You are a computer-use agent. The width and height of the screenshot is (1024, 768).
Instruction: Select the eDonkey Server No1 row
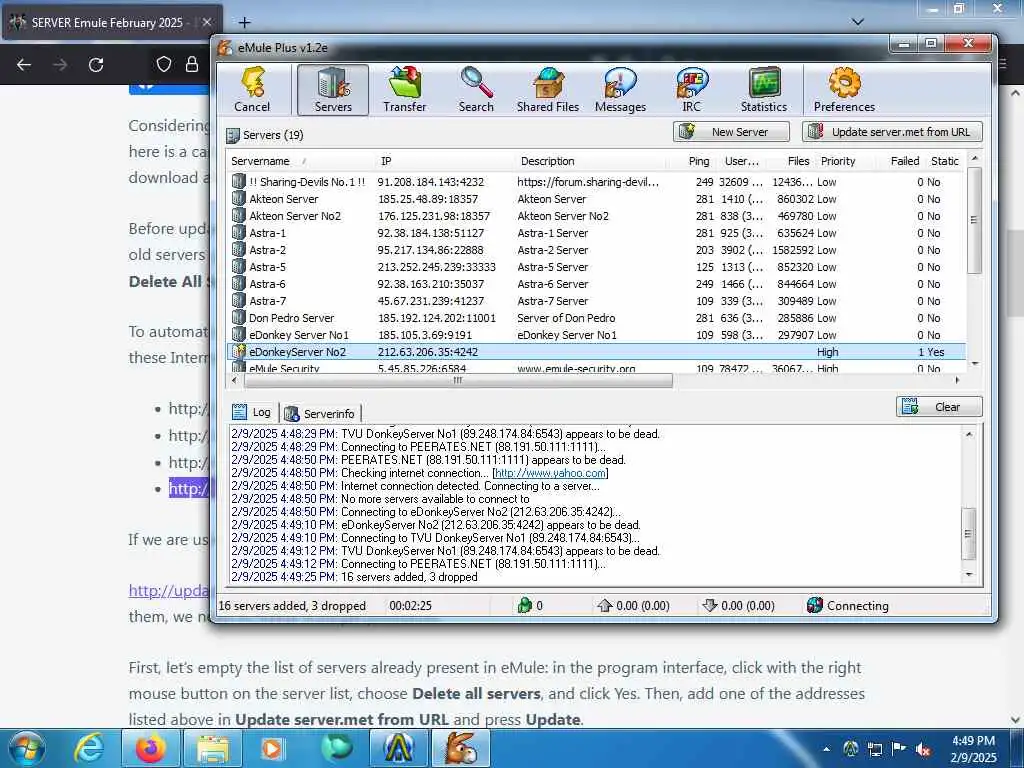[596, 334]
